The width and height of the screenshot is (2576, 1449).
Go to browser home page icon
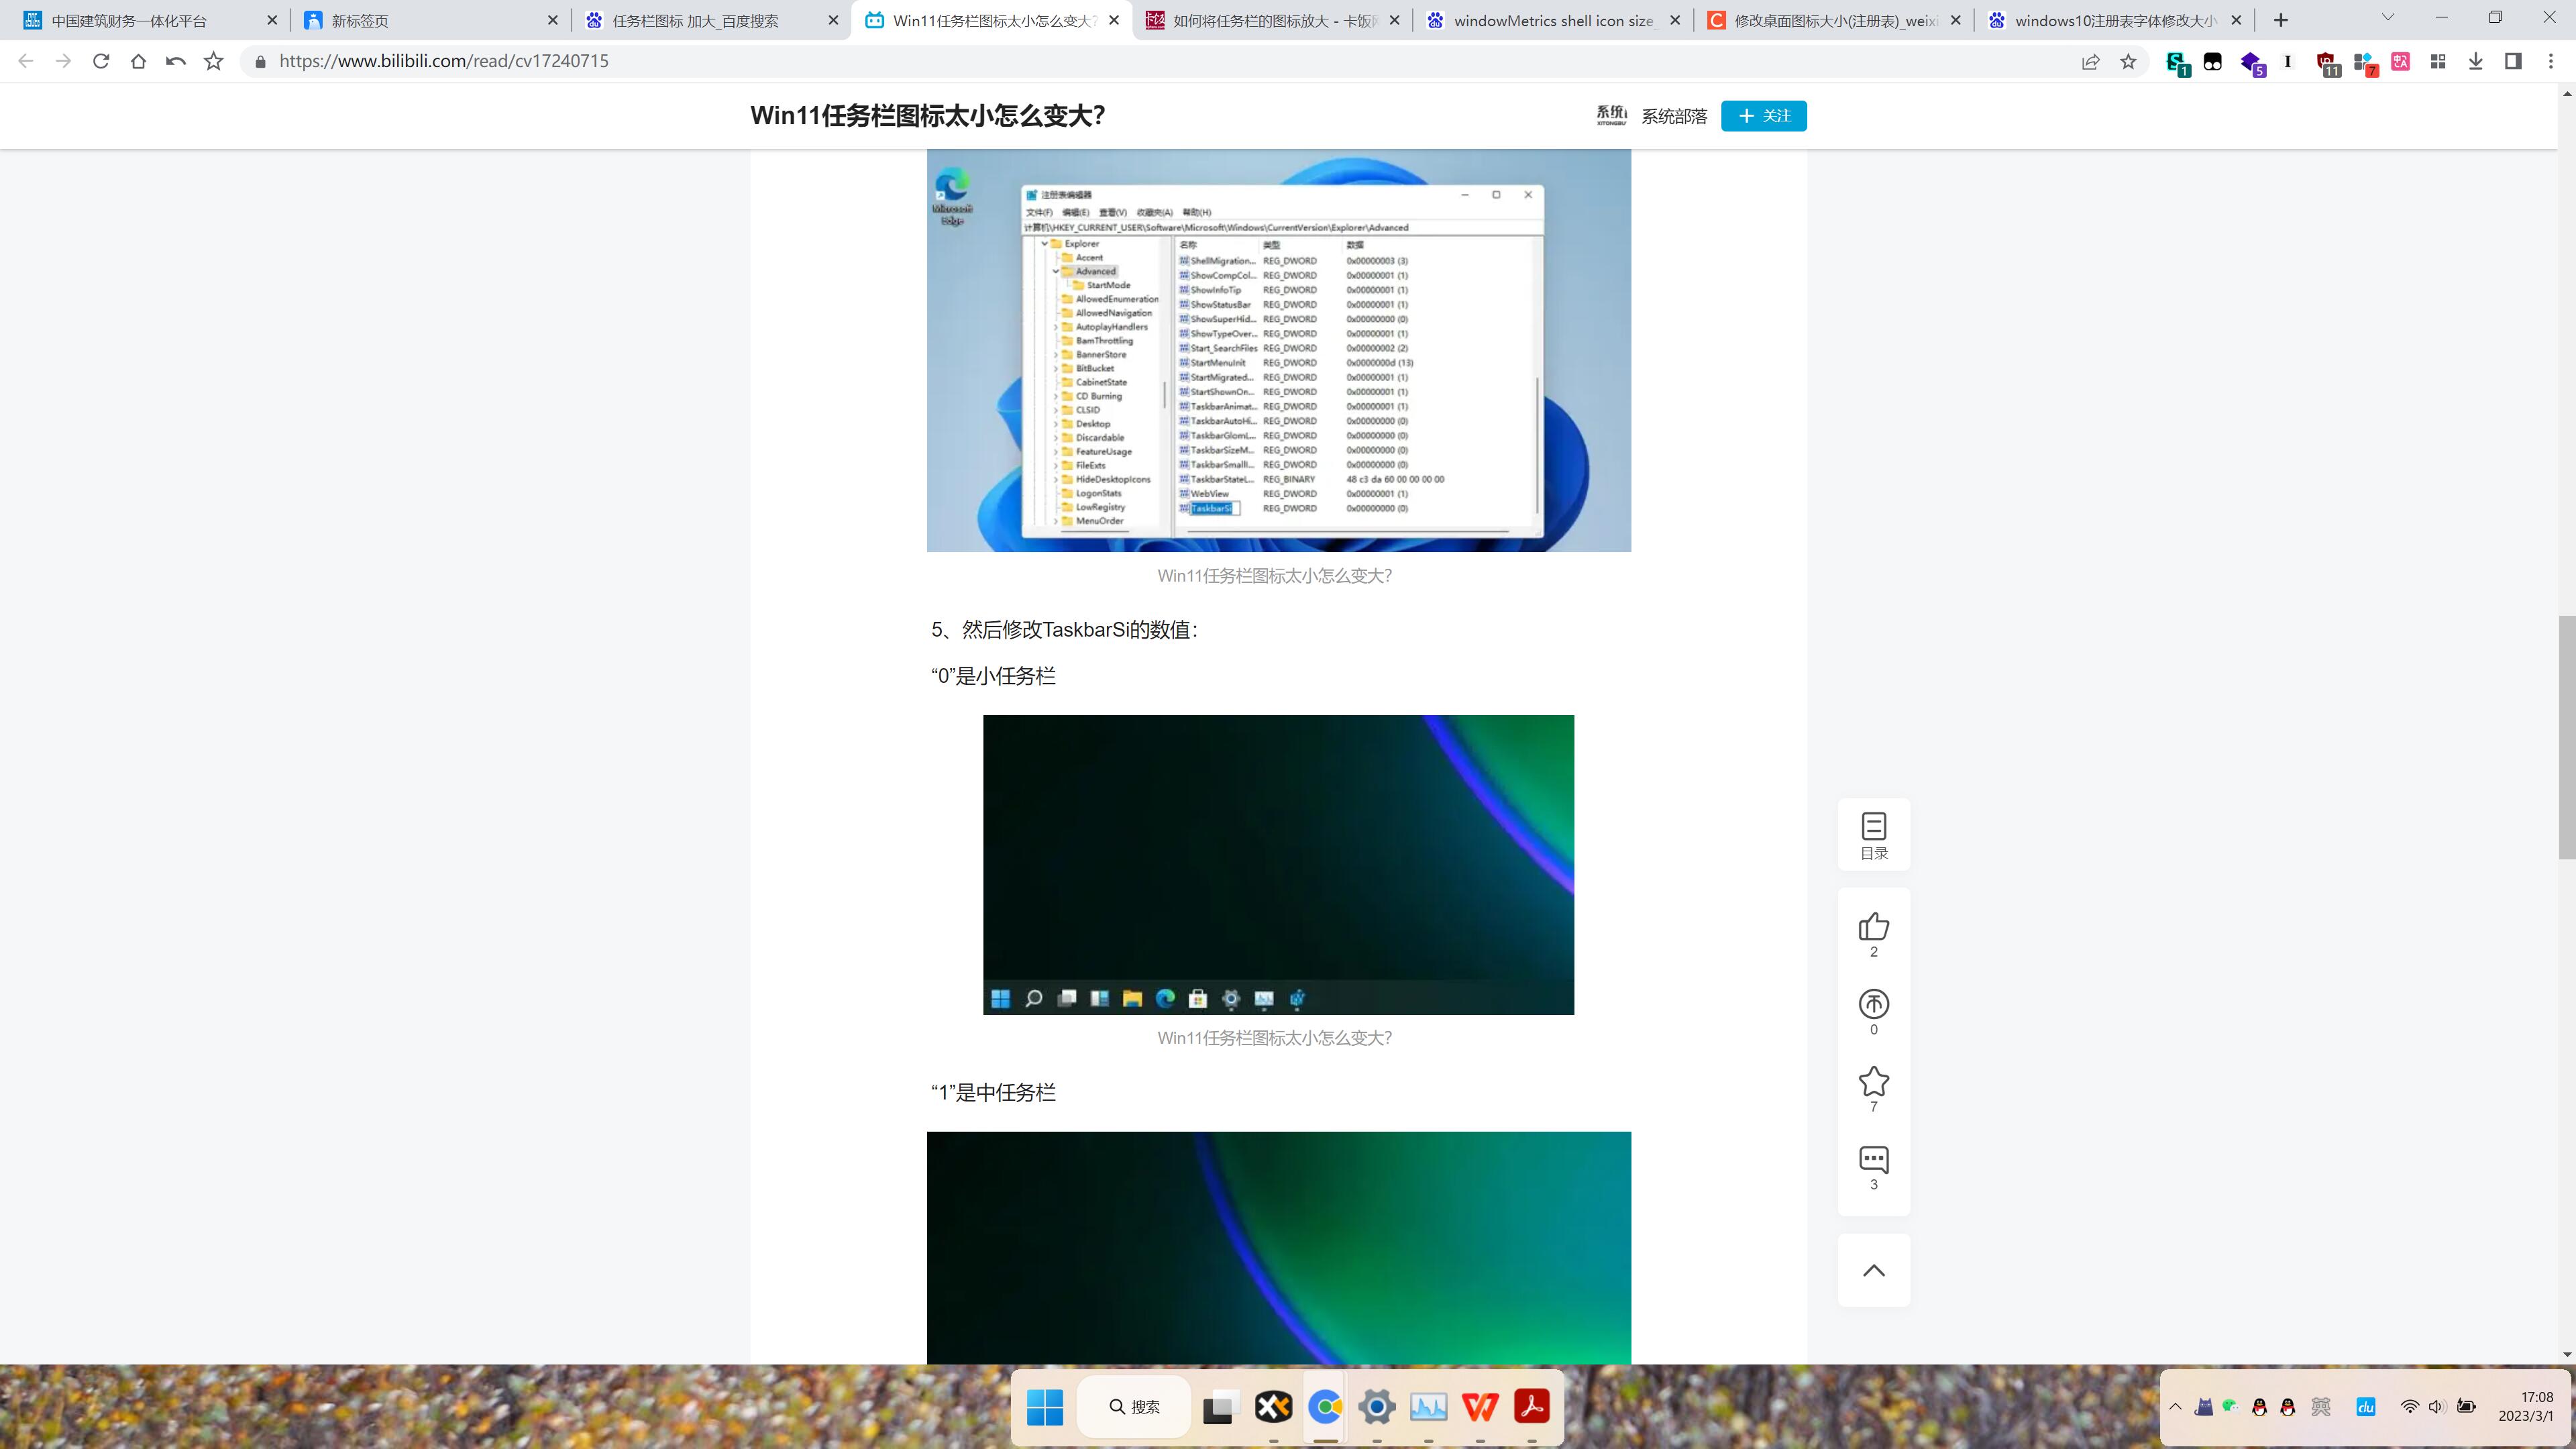pyautogui.click(x=138, y=62)
